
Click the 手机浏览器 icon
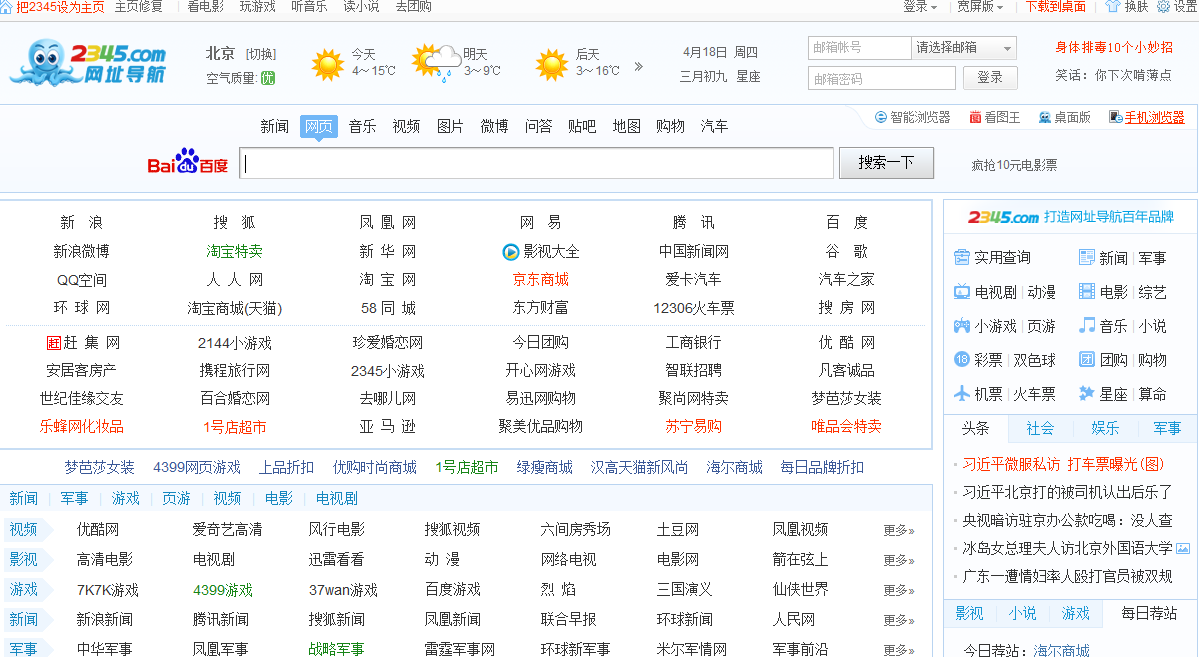click(x=1116, y=117)
